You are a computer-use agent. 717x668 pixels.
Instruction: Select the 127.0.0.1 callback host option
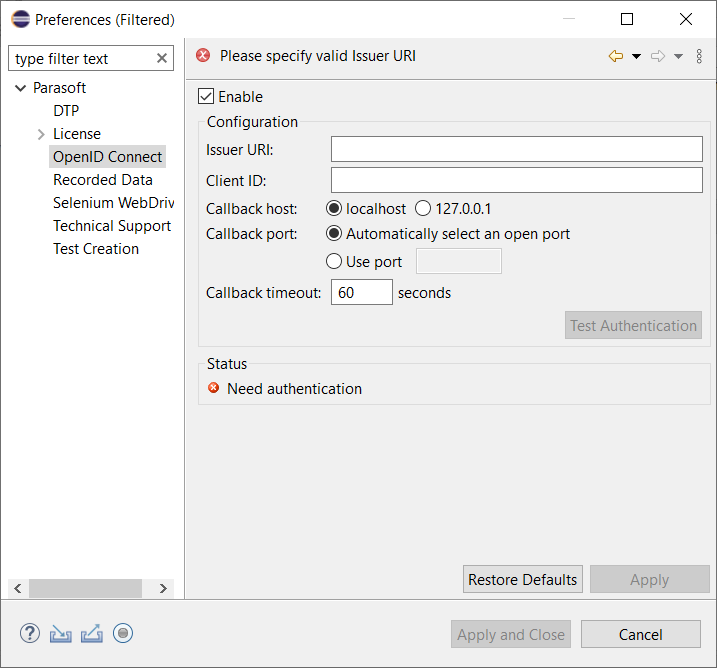tap(423, 208)
